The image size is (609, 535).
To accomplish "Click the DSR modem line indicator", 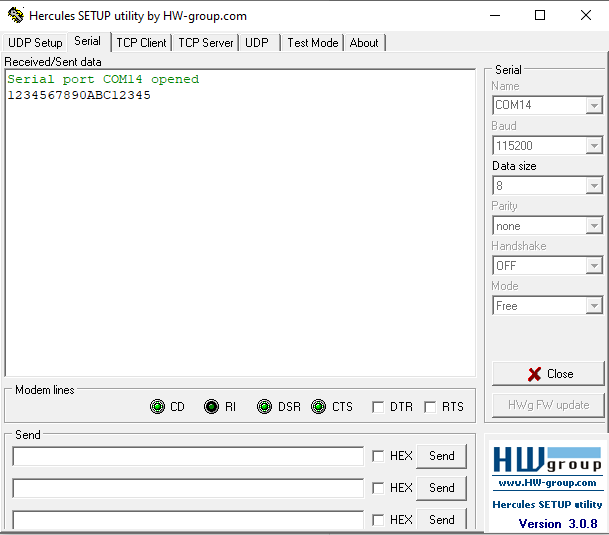I will 264,407.
